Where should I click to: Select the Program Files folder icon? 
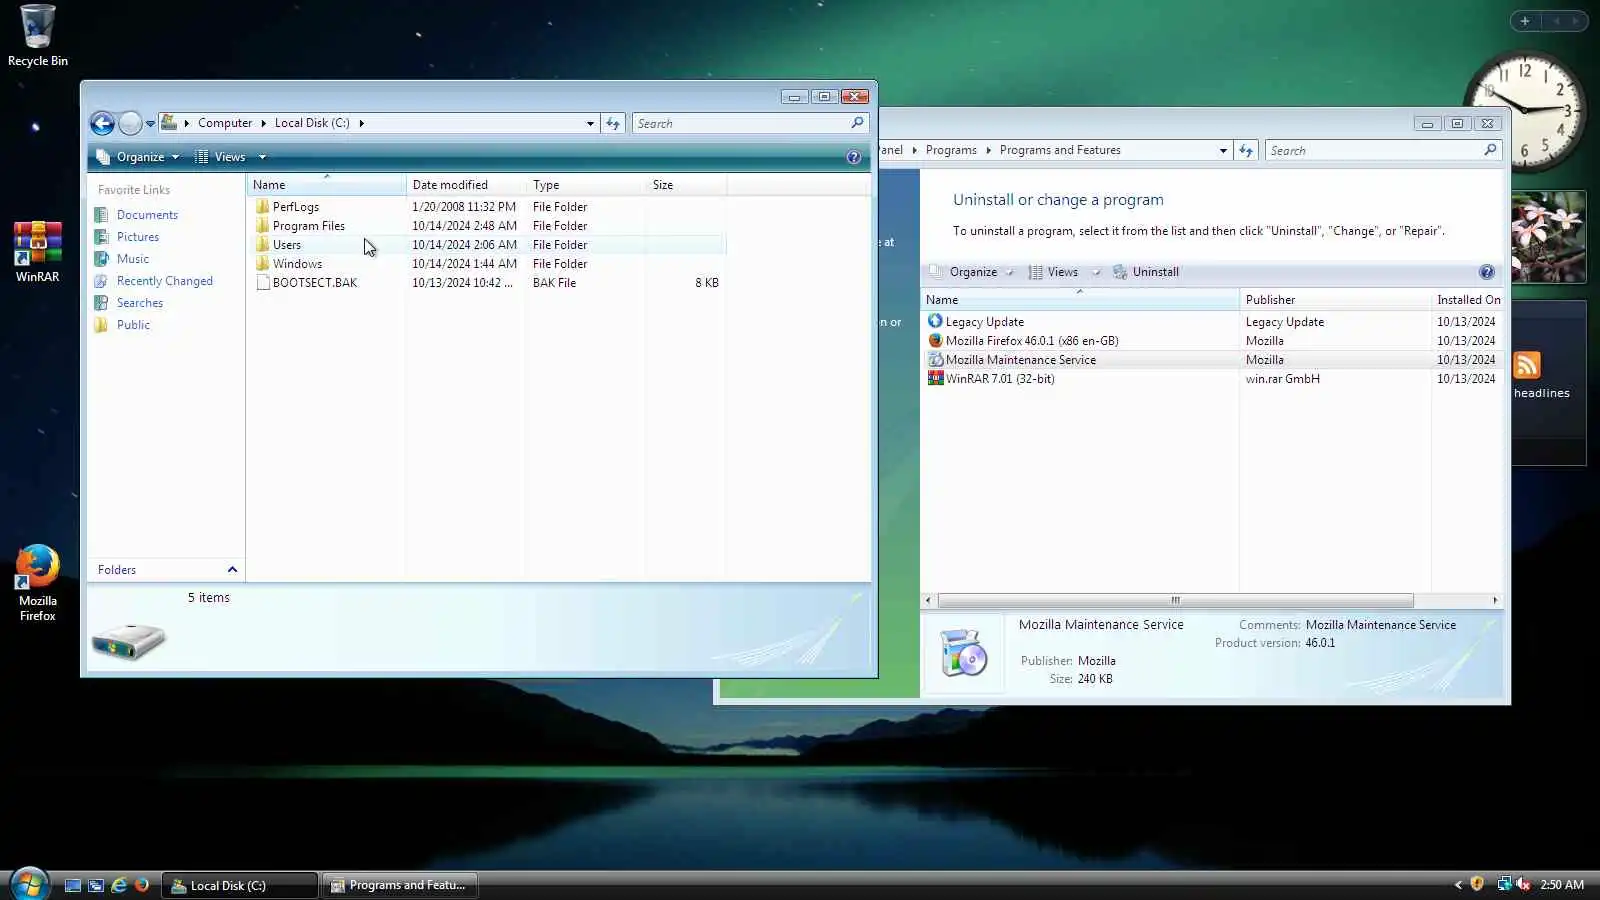[x=262, y=226]
